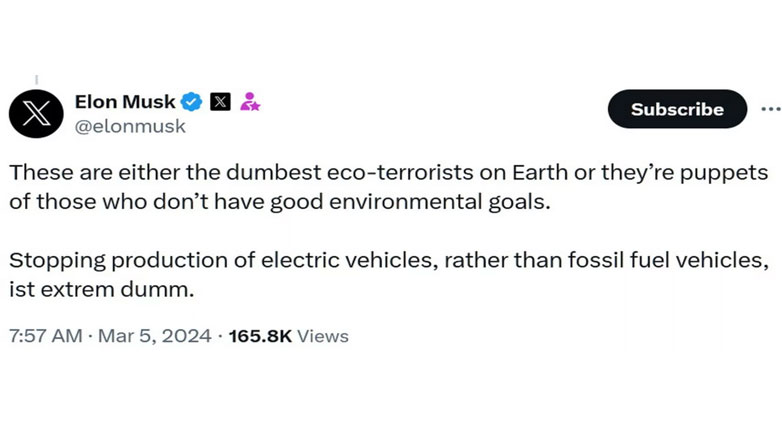
Task: Click the word Views beside the count
Action: pyautogui.click(x=323, y=336)
